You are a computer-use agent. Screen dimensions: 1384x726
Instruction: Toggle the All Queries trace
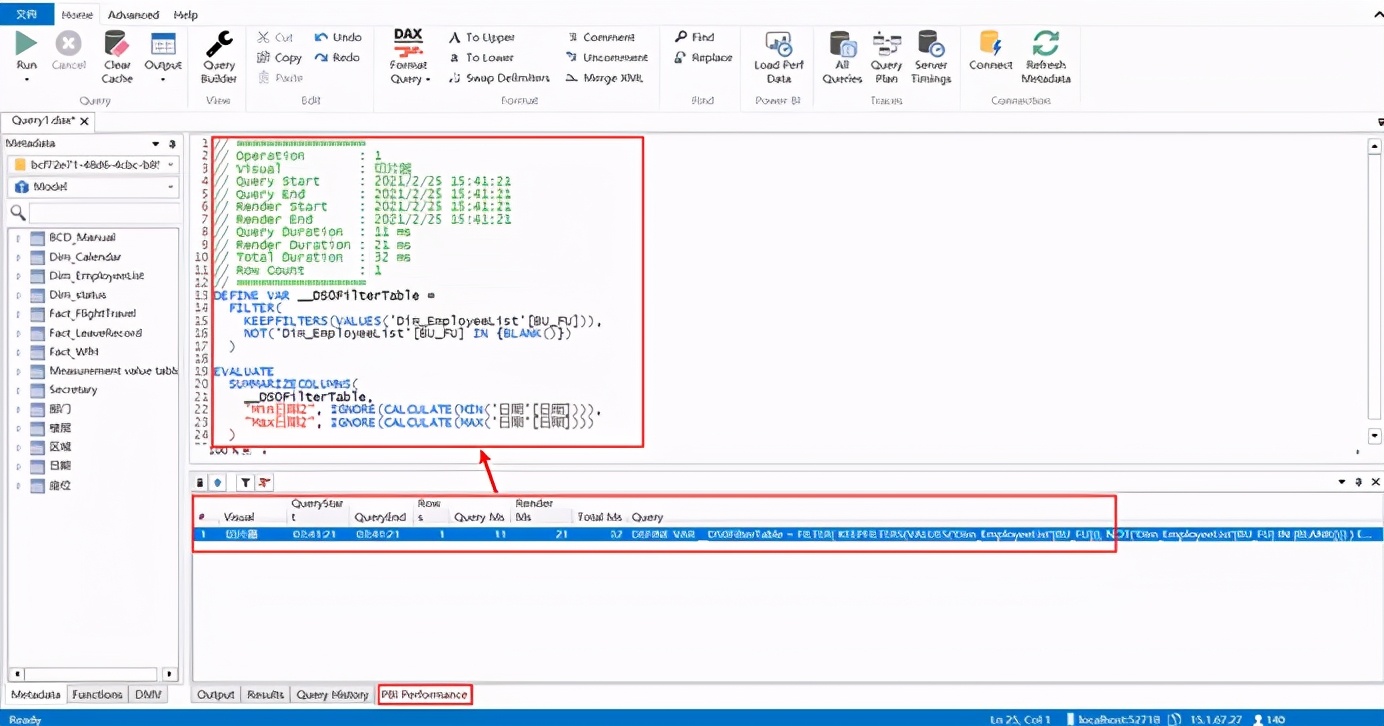(842, 57)
